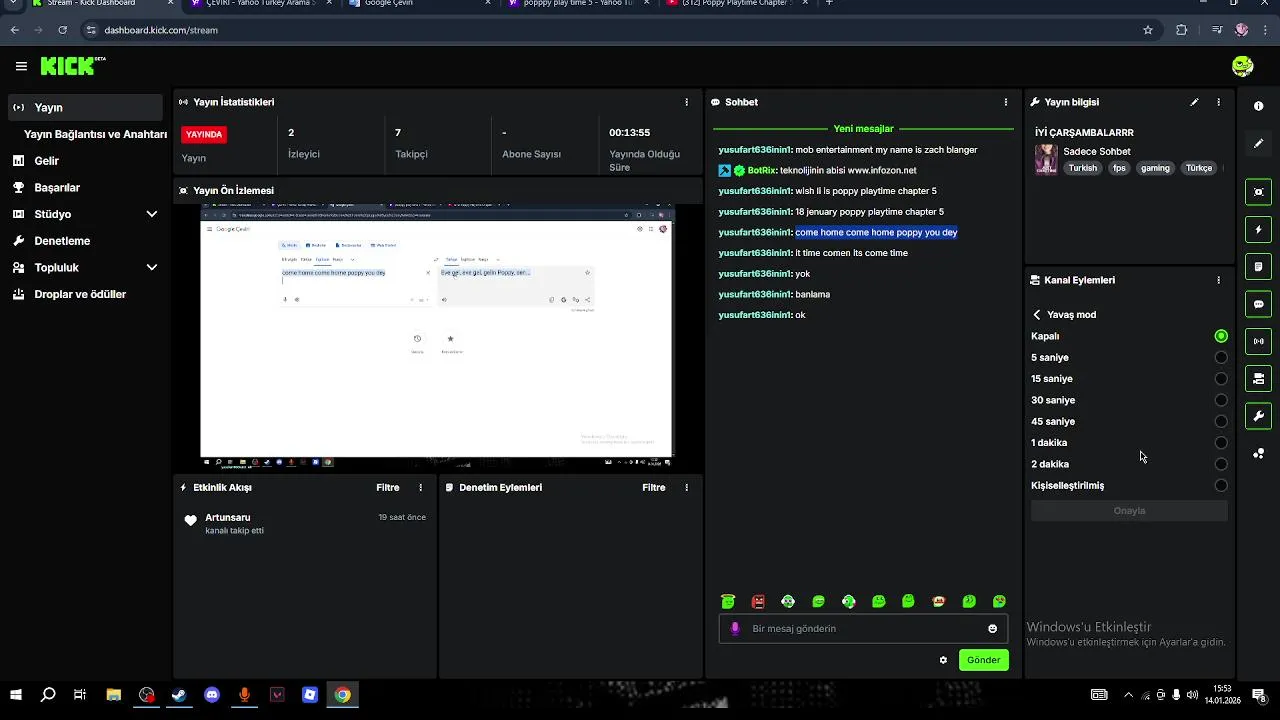Click BotRix username in chat
This screenshot has height=720, width=1280.
tap(761, 170)
